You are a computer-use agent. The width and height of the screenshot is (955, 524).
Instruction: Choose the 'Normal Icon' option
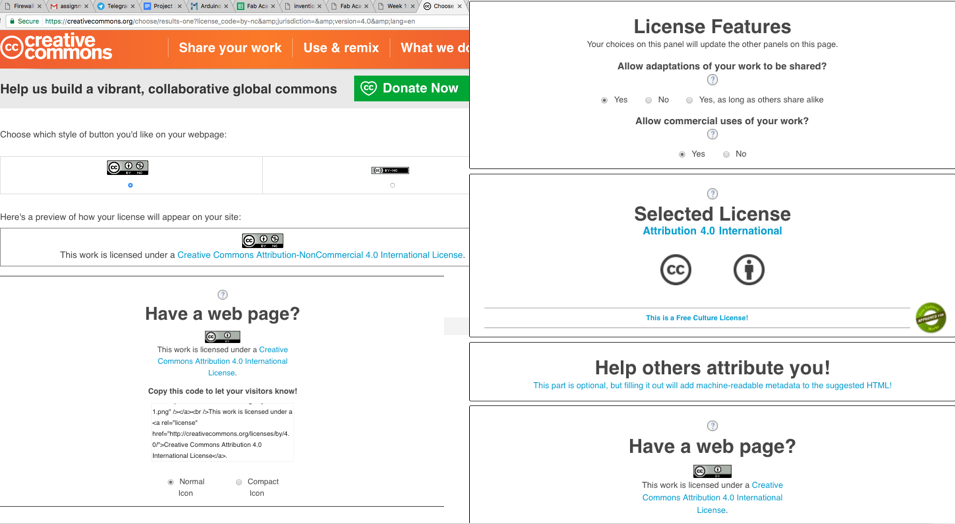pyautogui.click(x=171, y=482)
